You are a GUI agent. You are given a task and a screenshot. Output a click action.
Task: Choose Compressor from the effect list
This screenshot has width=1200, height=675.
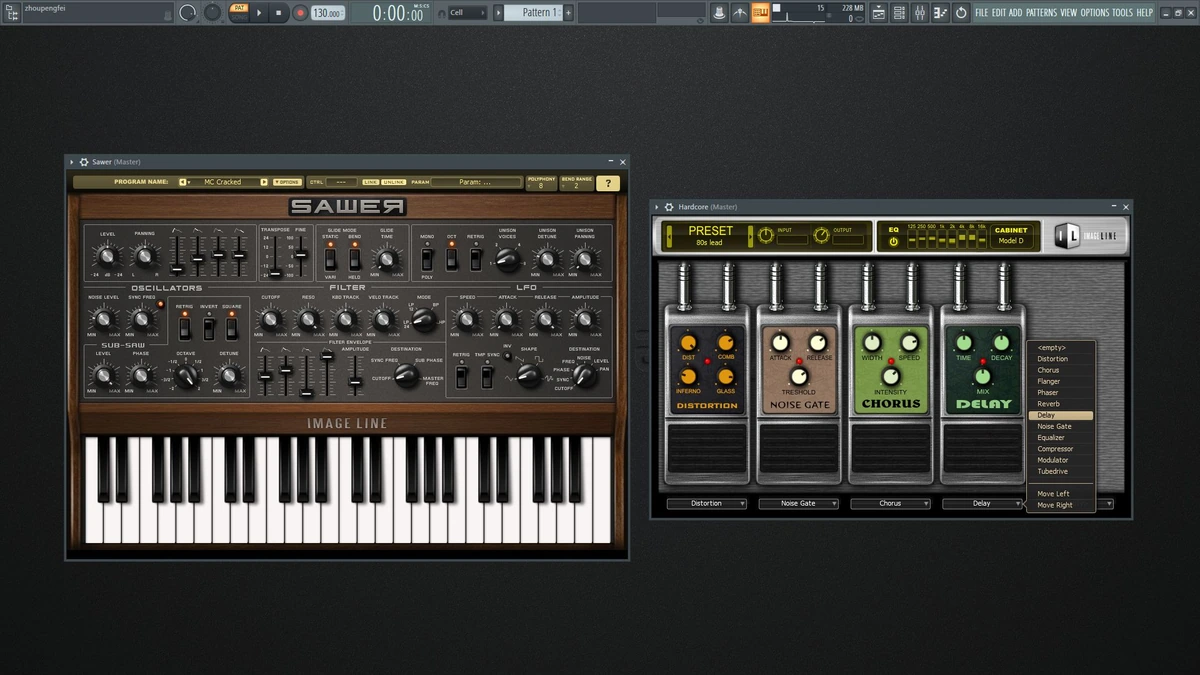(1061, 449)
